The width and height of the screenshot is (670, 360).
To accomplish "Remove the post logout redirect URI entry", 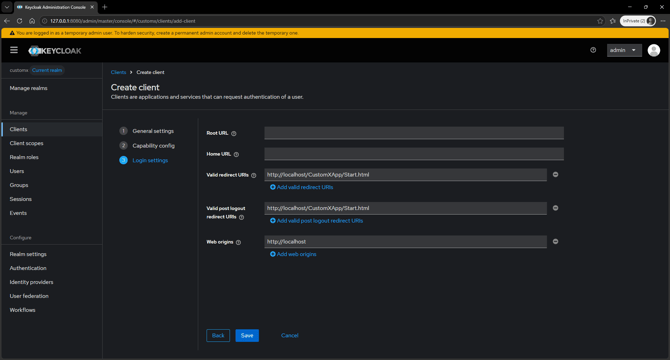I will (x=555, y=208).
